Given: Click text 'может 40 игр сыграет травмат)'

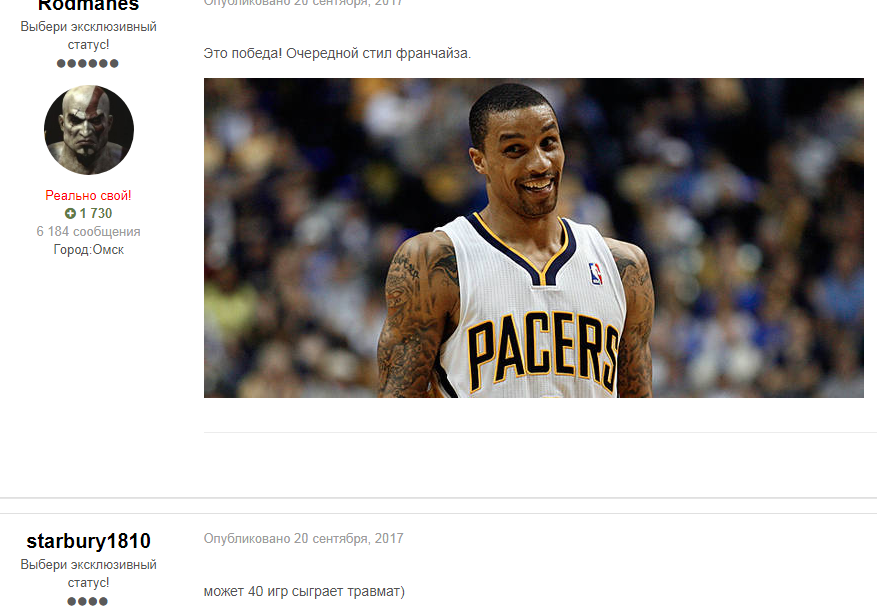Looking at the screenshot, I should [304, 591].
